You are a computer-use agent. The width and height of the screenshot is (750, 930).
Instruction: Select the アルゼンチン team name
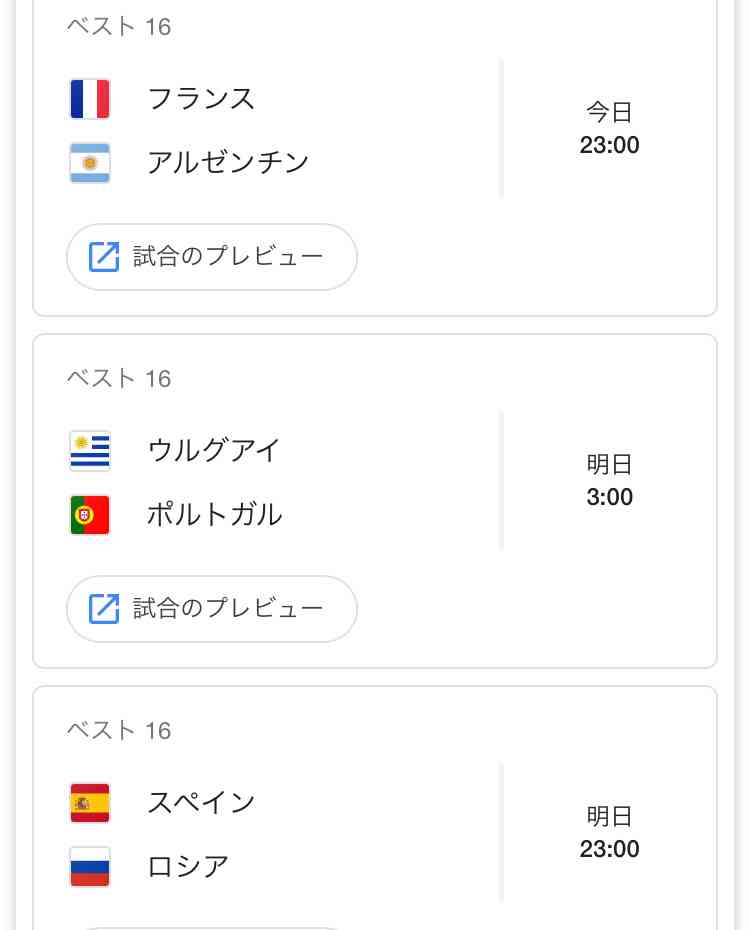point(228,163)
